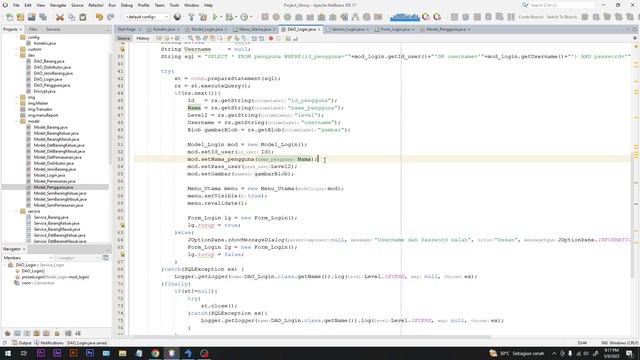
Task: Click the New File toolbar icon
Action: pos(9,17)
